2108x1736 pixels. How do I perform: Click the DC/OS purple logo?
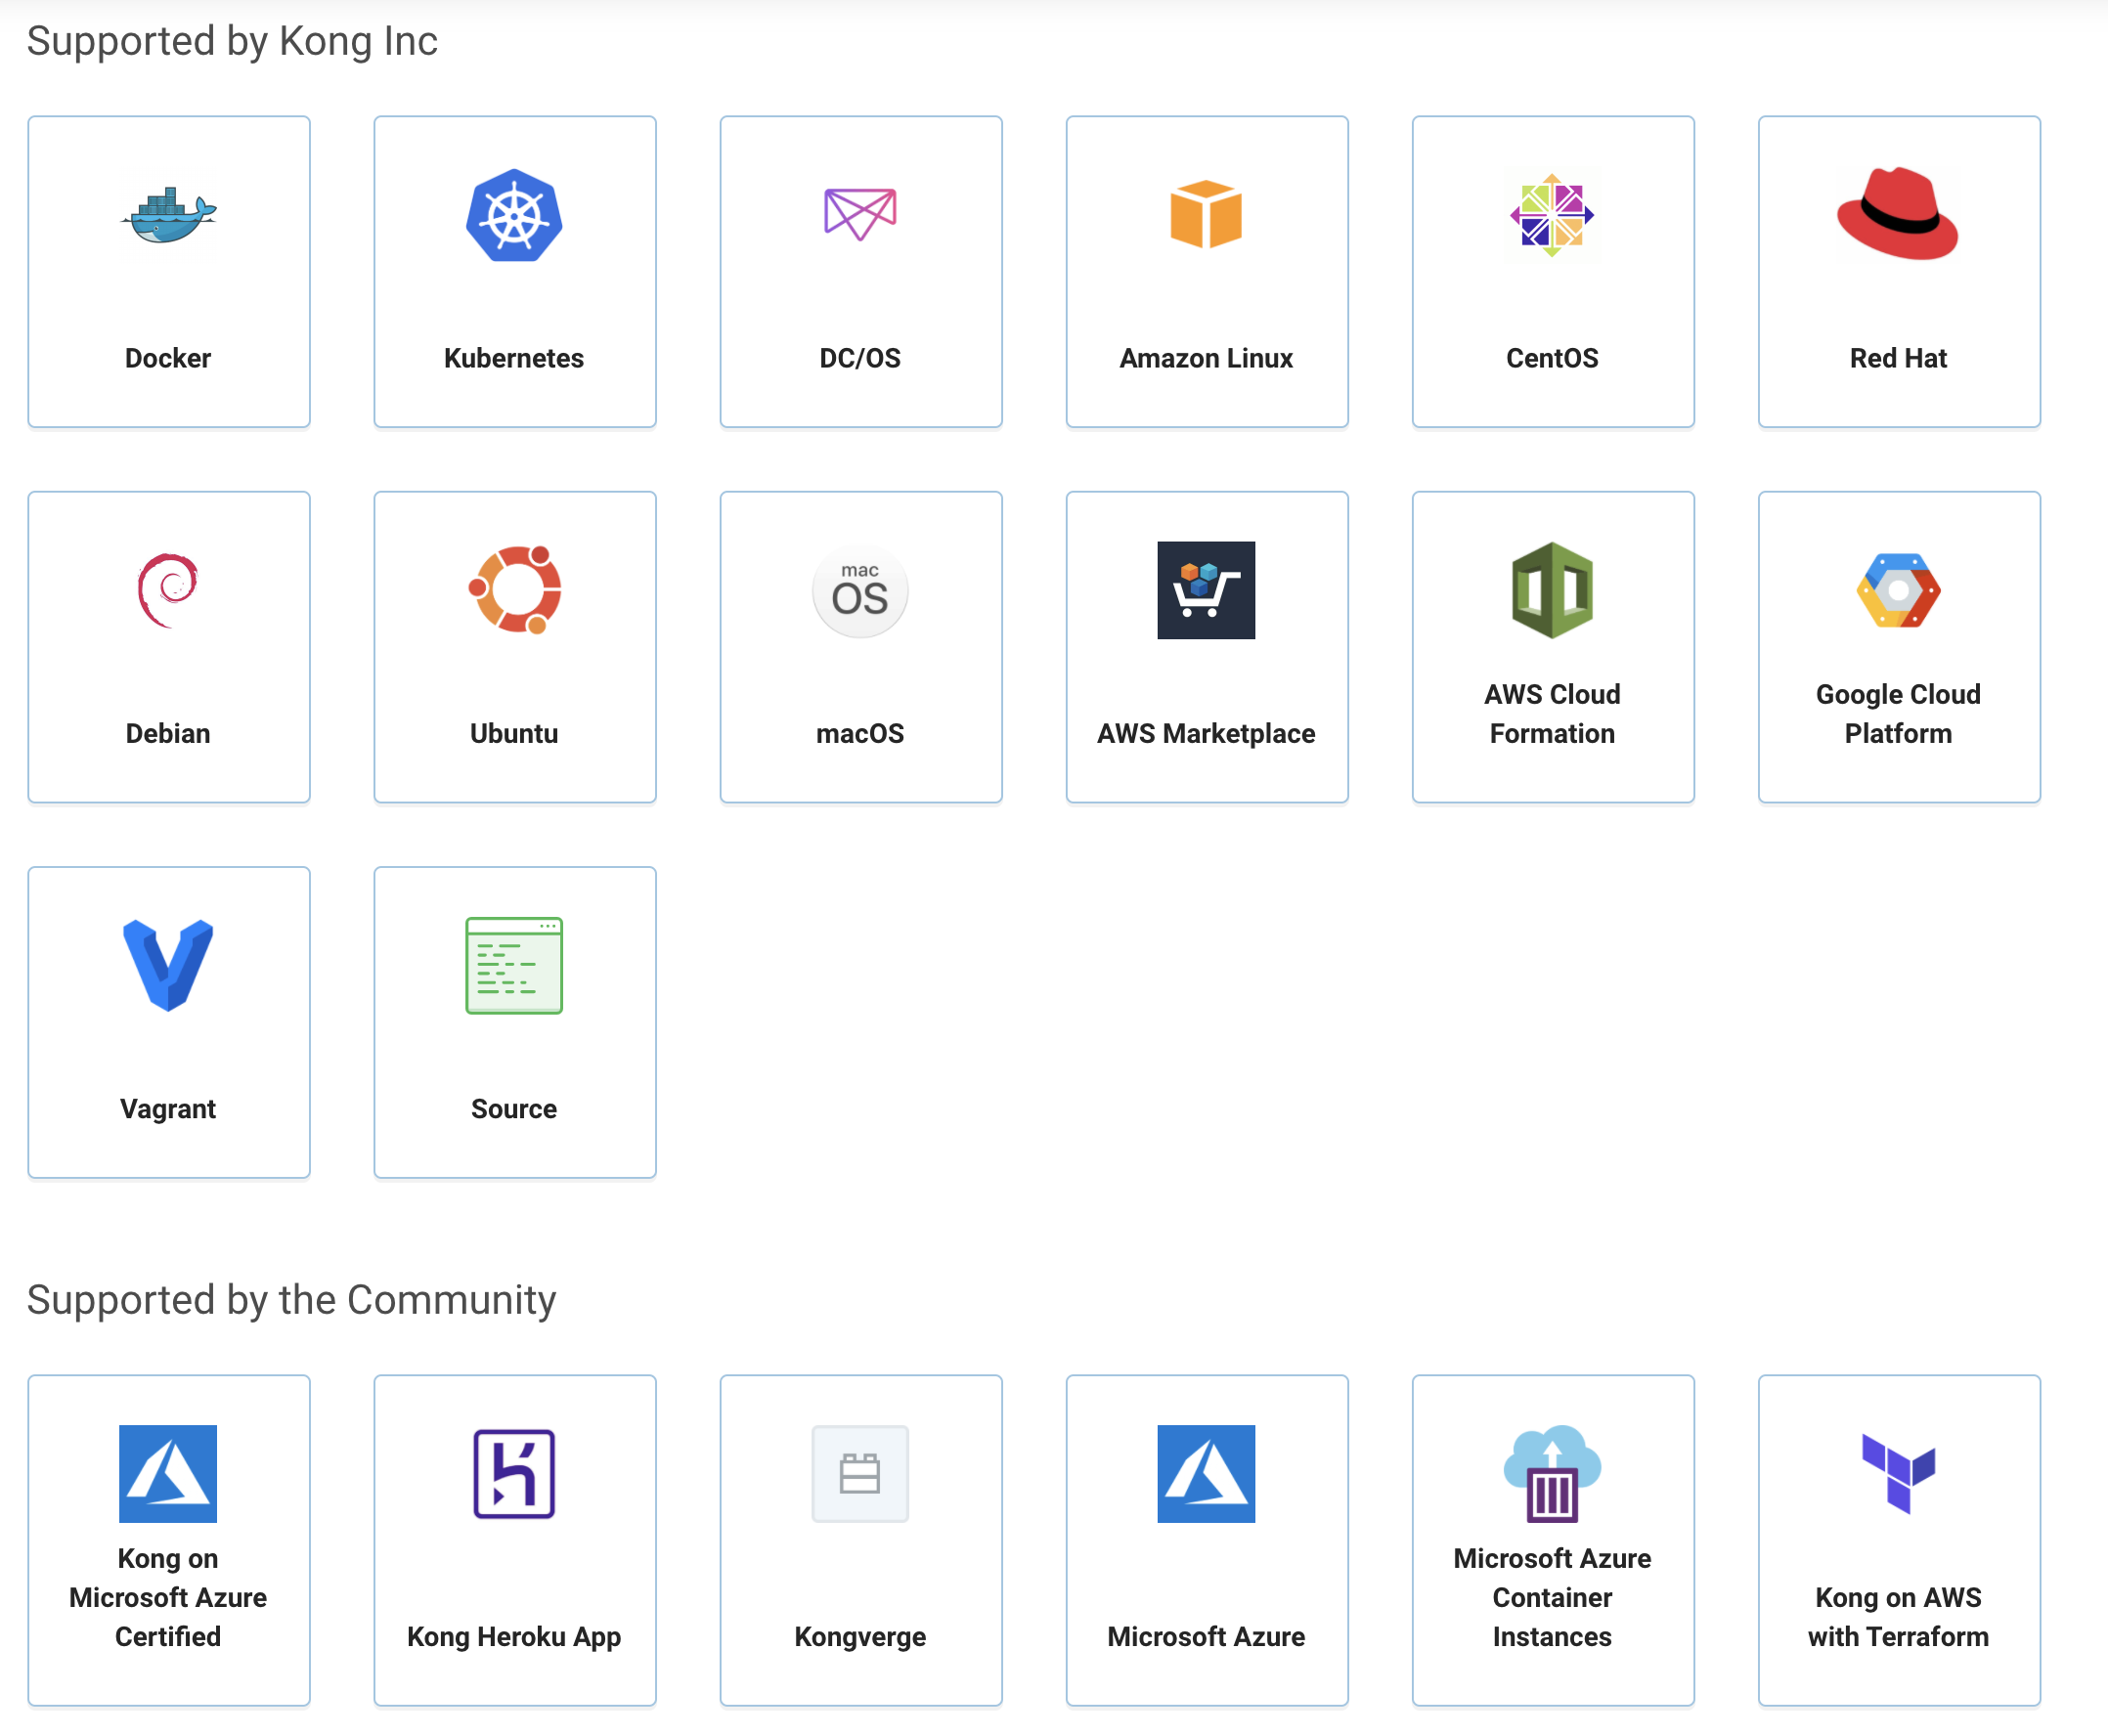(860, 214)
